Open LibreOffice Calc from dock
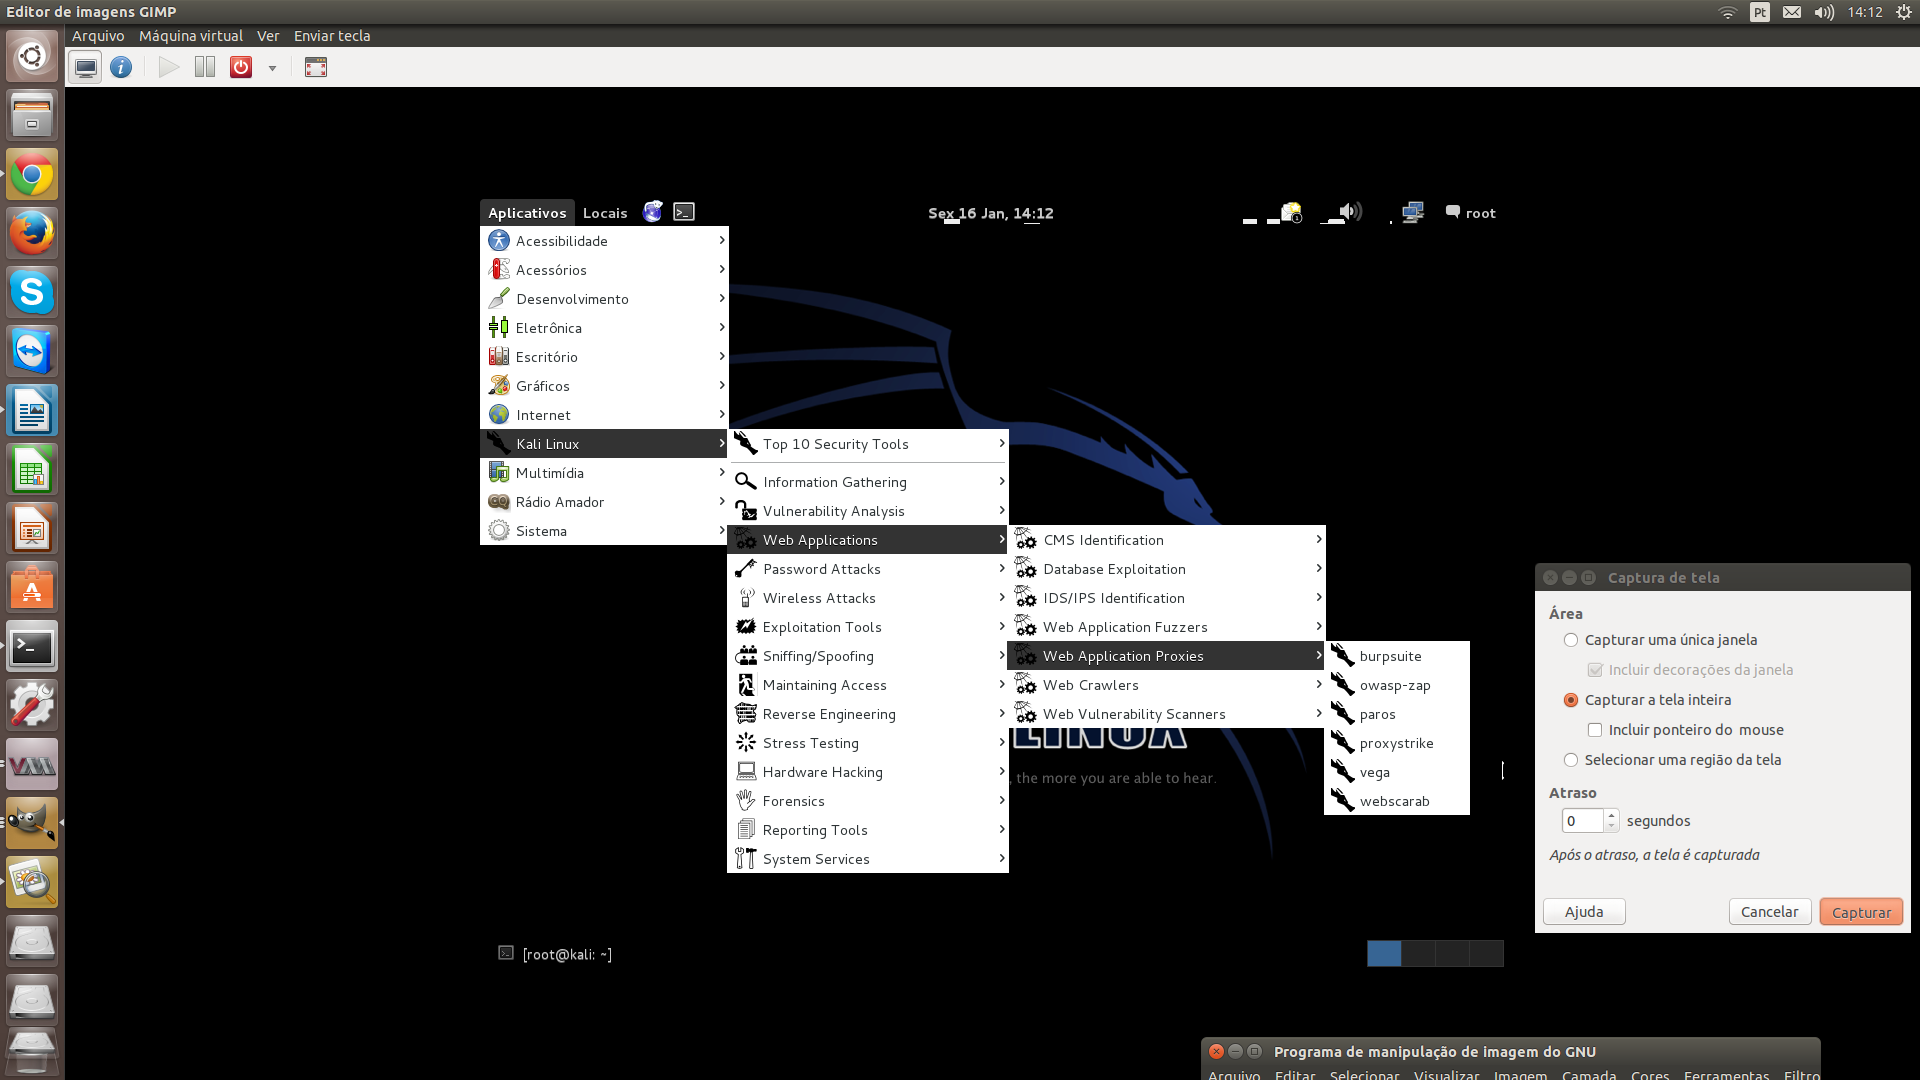This screenshot has width=1920, height=1080. [x=32, y=470]
